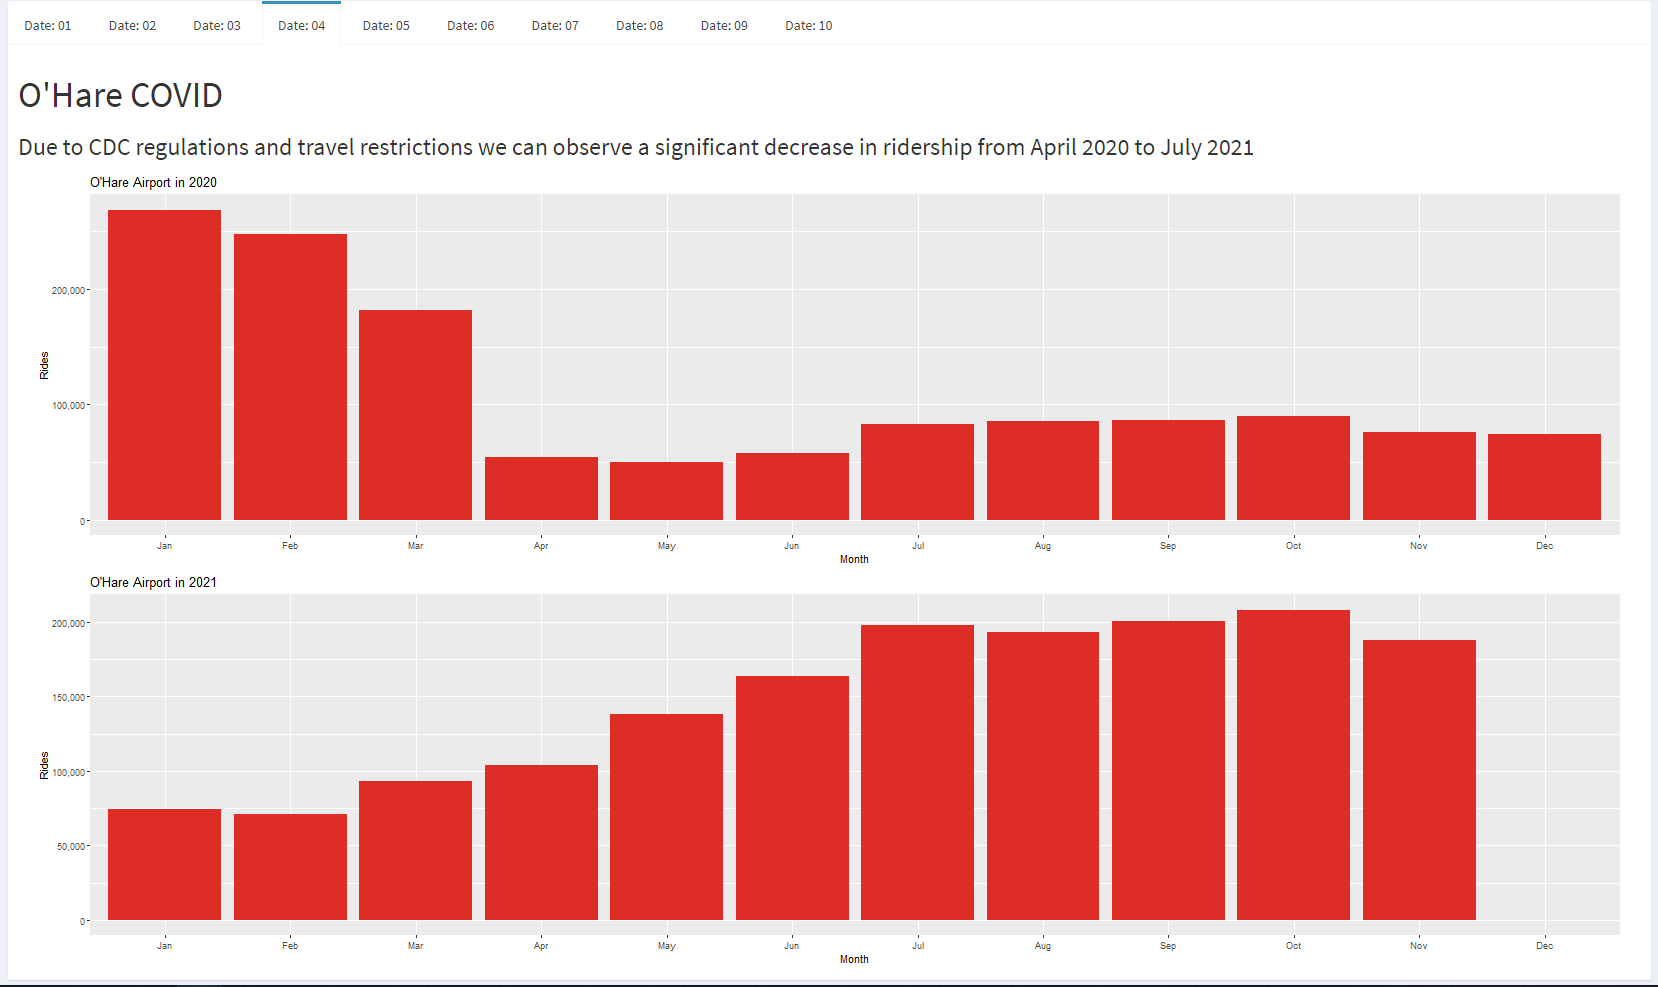Click the 'O'Hare Airport in 2021' chart title

tap(153, 582)
